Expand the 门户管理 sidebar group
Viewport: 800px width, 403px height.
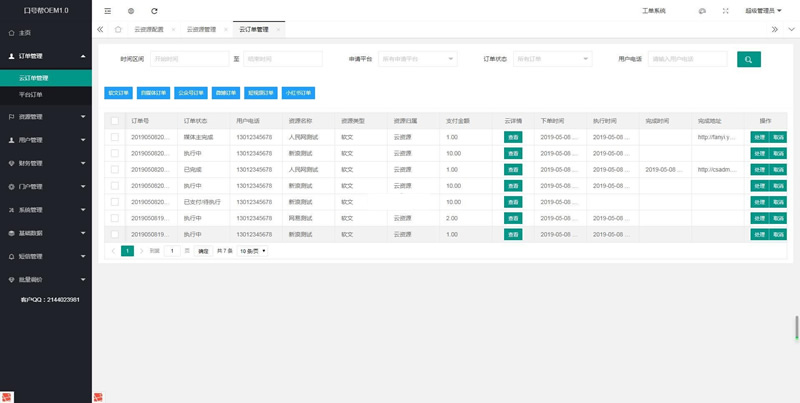(x=46, y=187)
